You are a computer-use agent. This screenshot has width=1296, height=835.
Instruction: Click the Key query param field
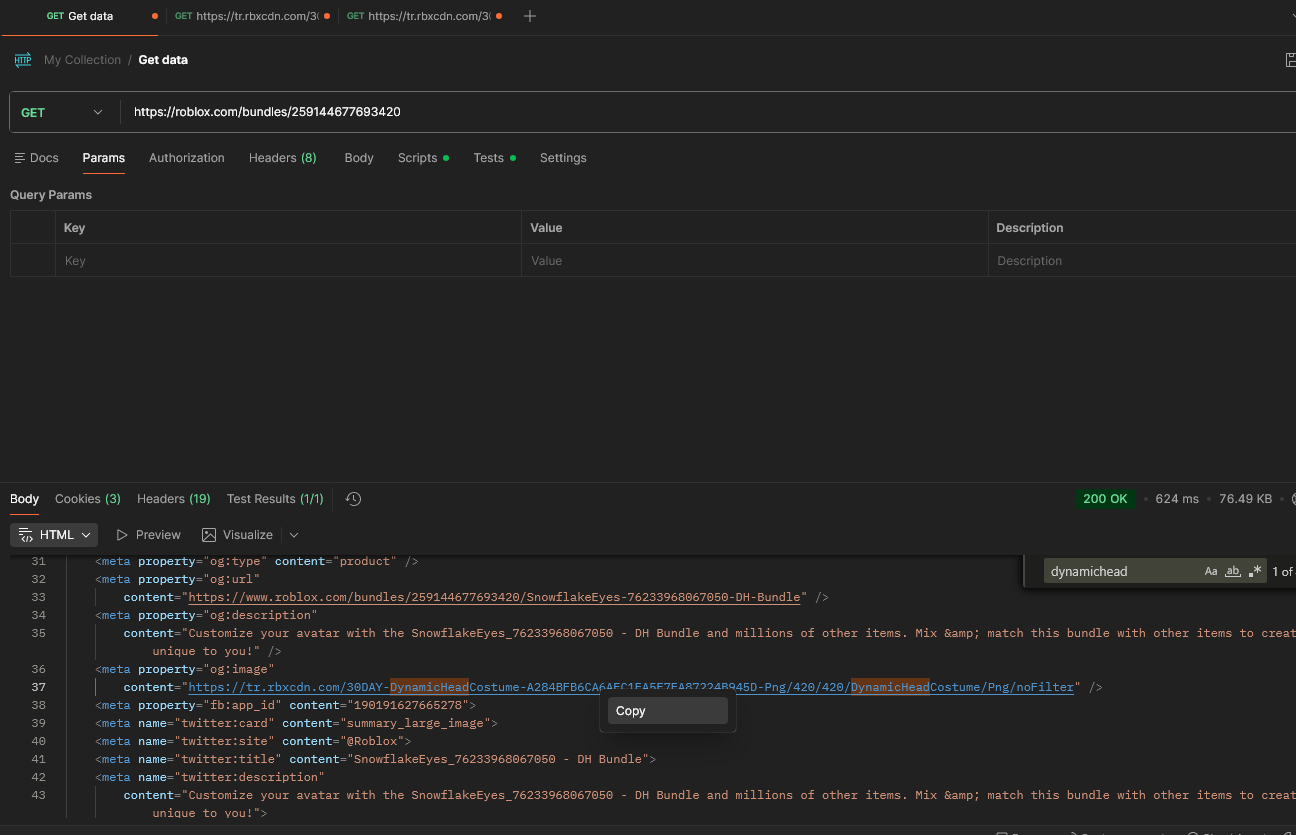point(287,261)
